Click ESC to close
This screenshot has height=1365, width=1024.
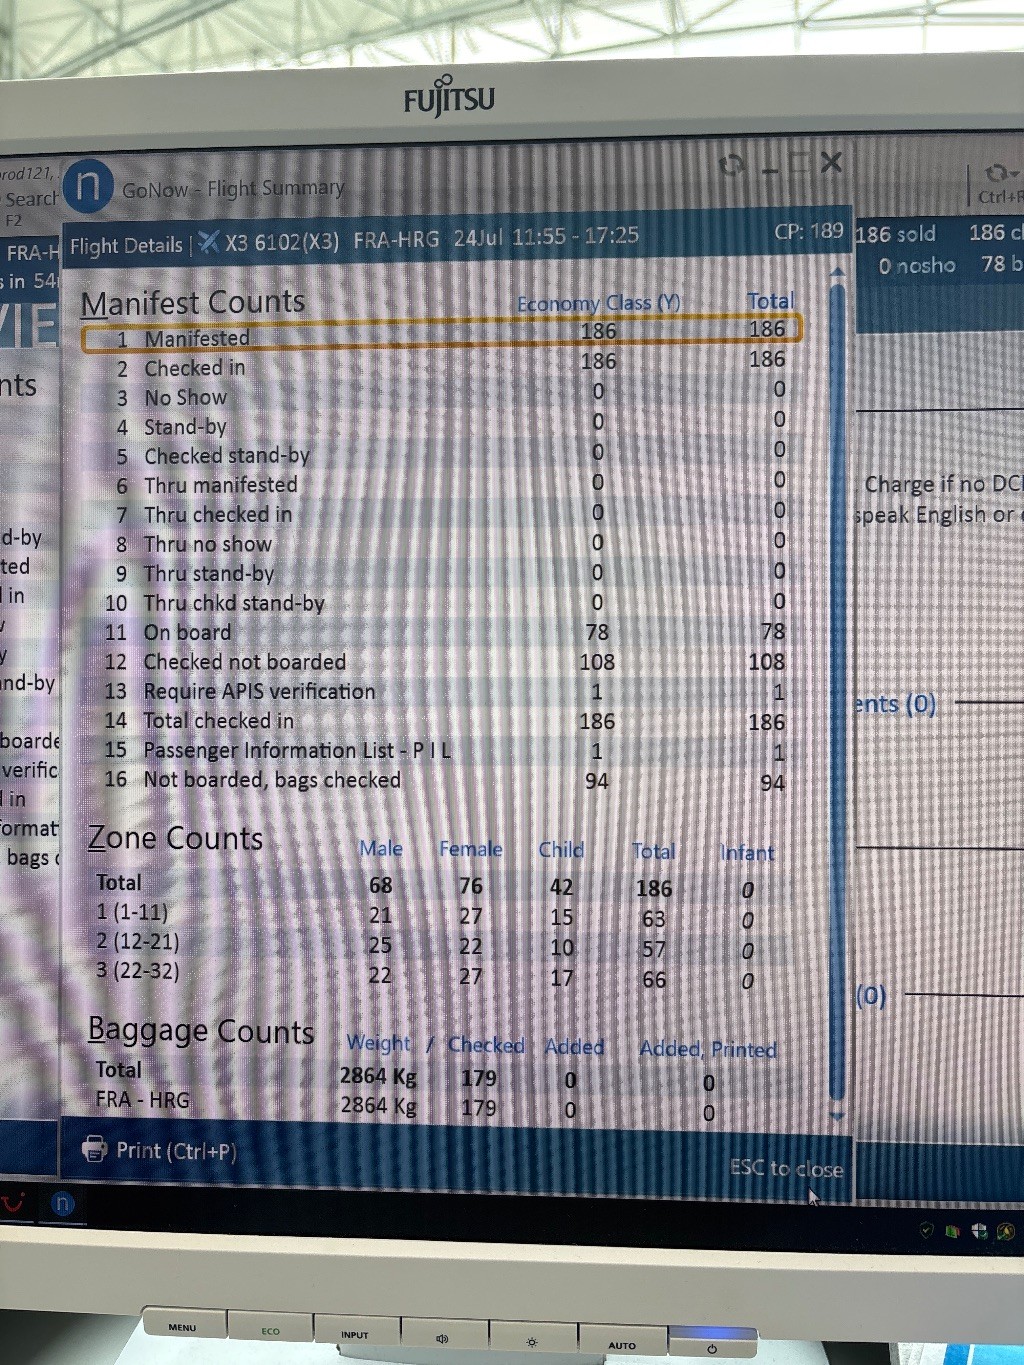pos(786,1168)
